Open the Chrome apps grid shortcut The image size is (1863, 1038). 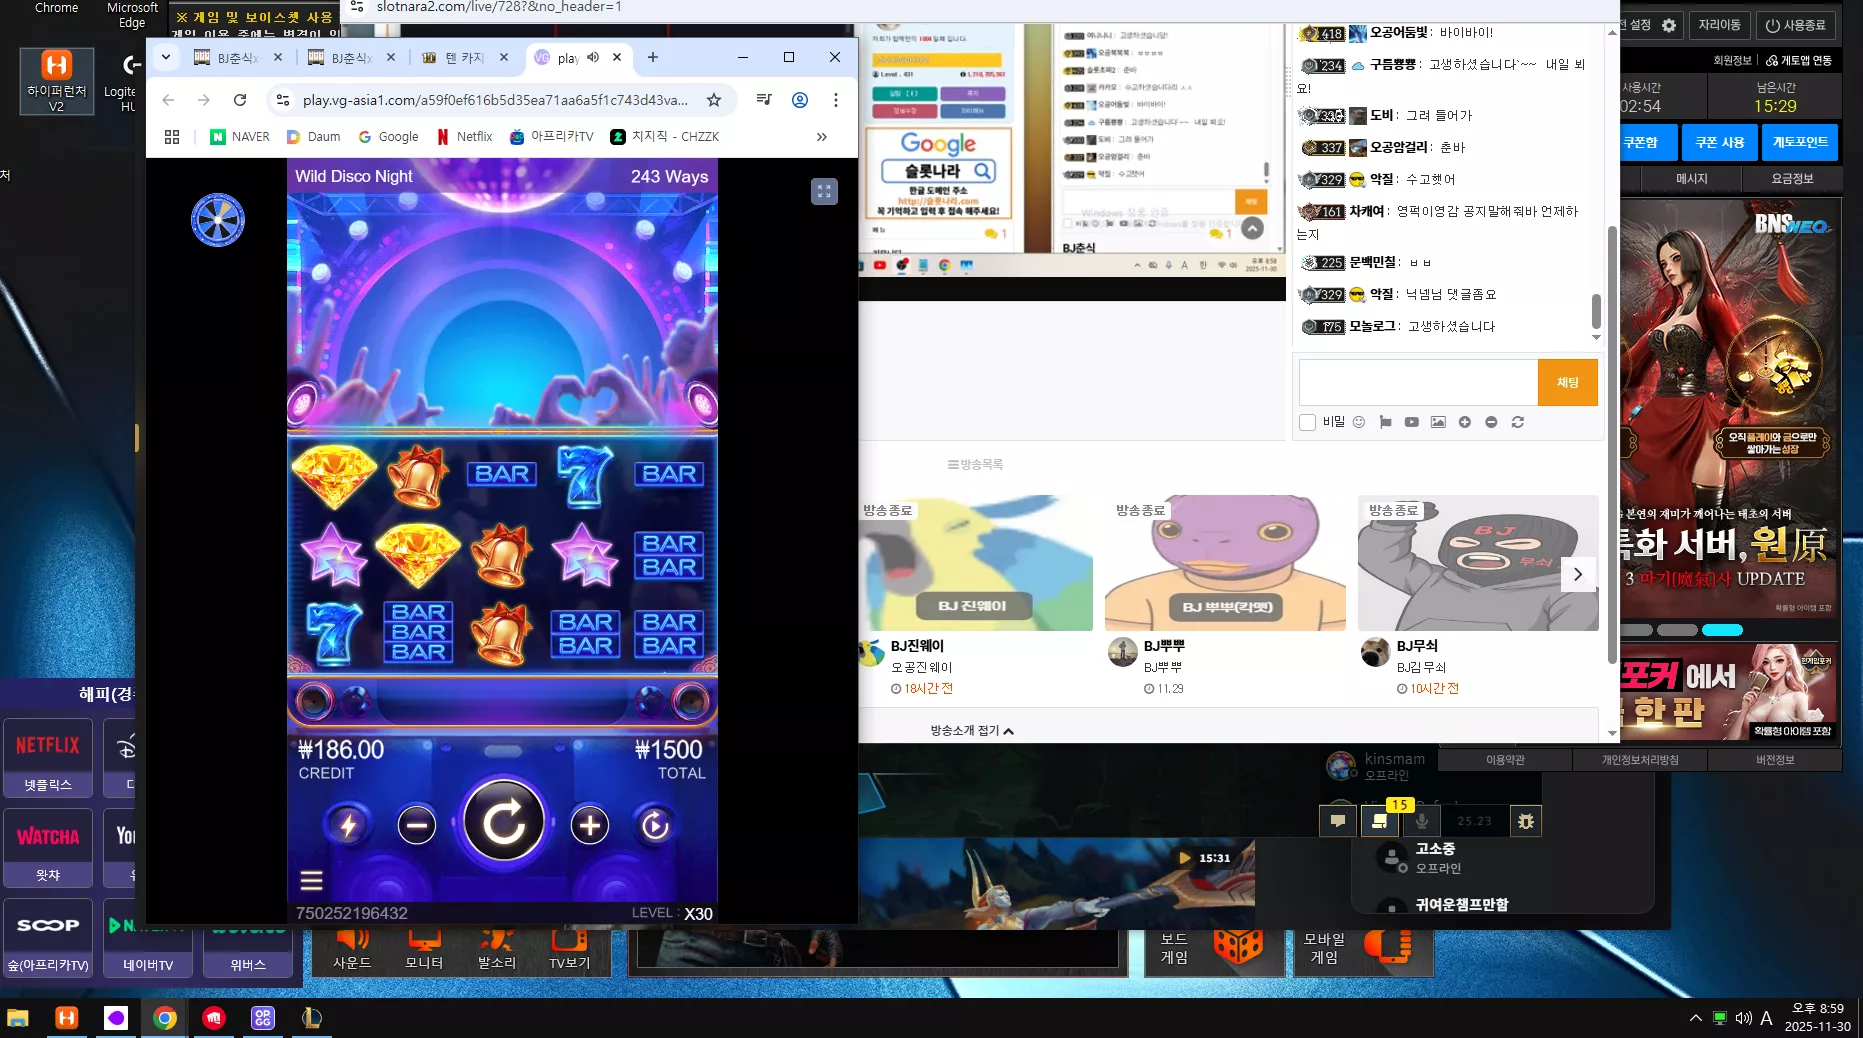point(172,137)
